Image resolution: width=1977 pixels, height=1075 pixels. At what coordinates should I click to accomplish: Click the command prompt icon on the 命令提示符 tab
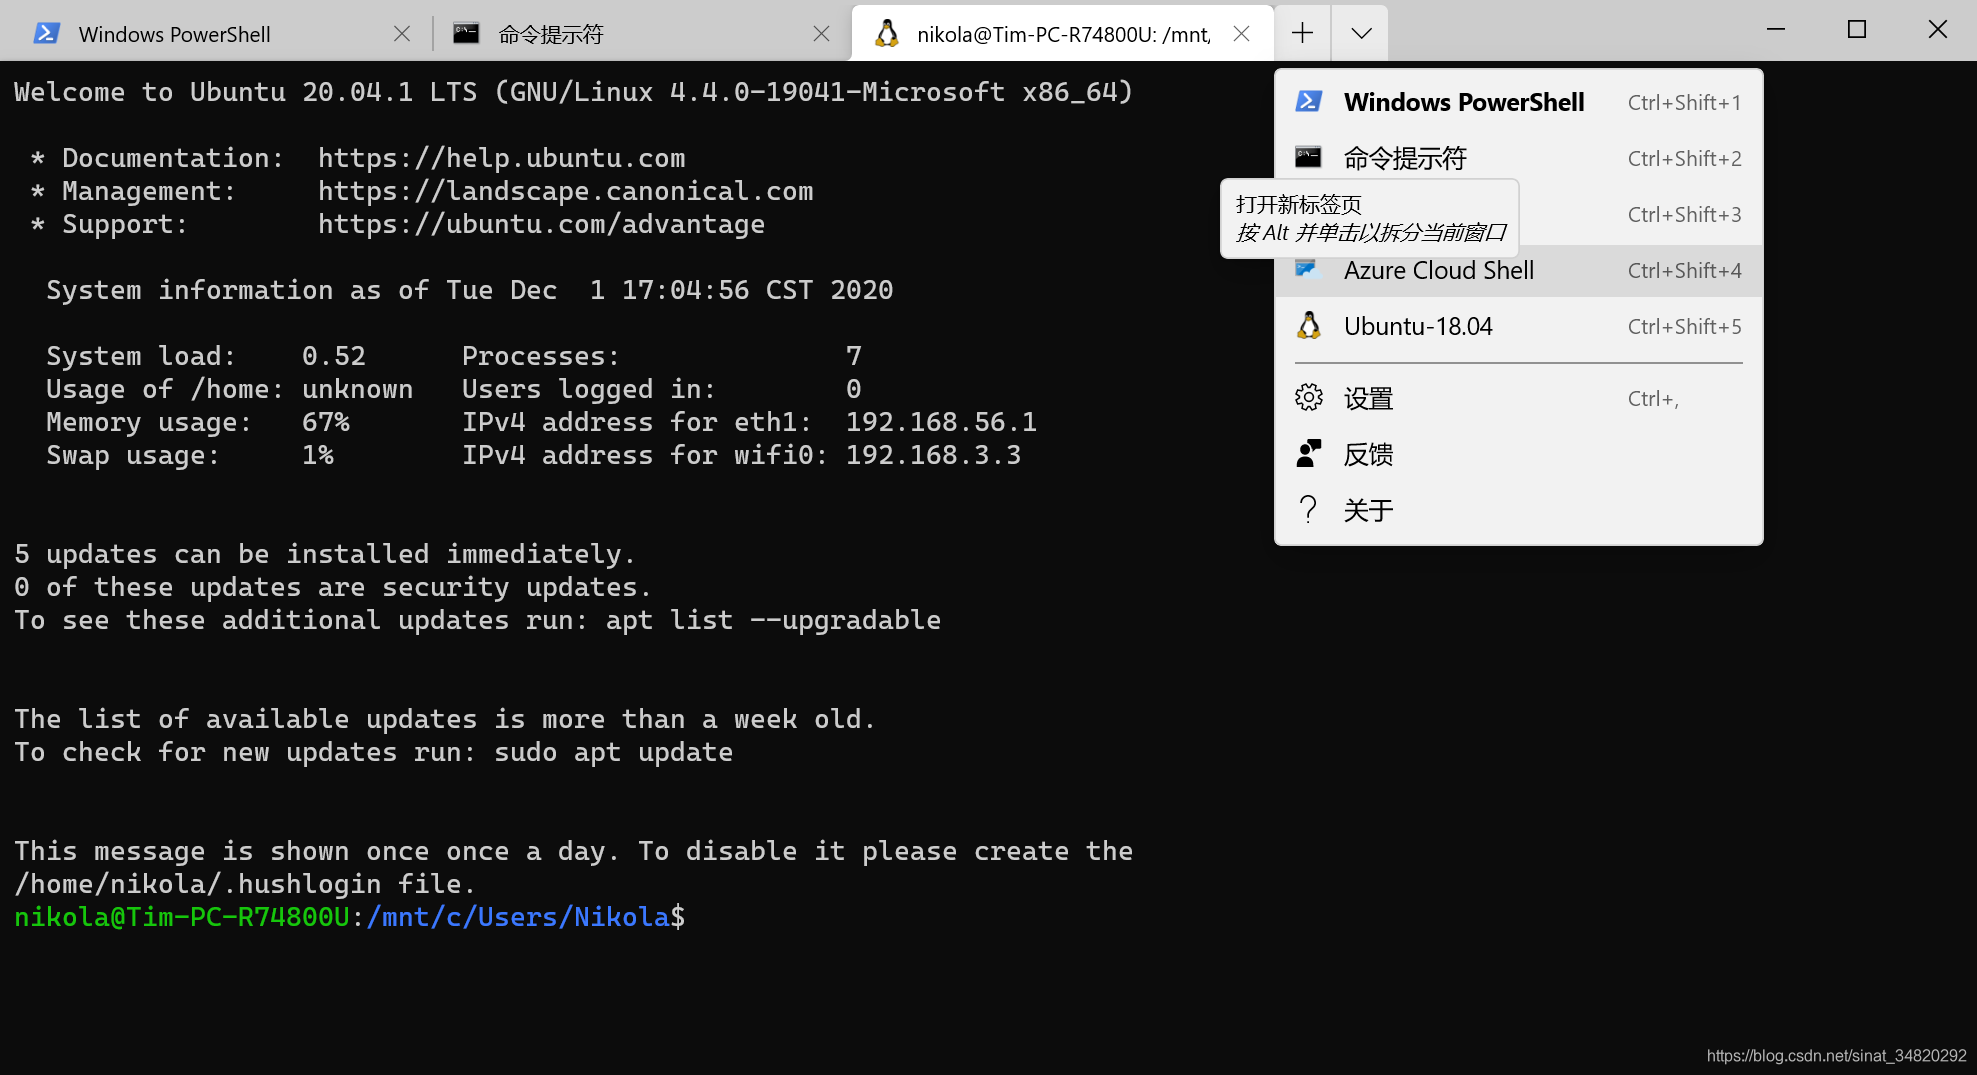(466, 33)
